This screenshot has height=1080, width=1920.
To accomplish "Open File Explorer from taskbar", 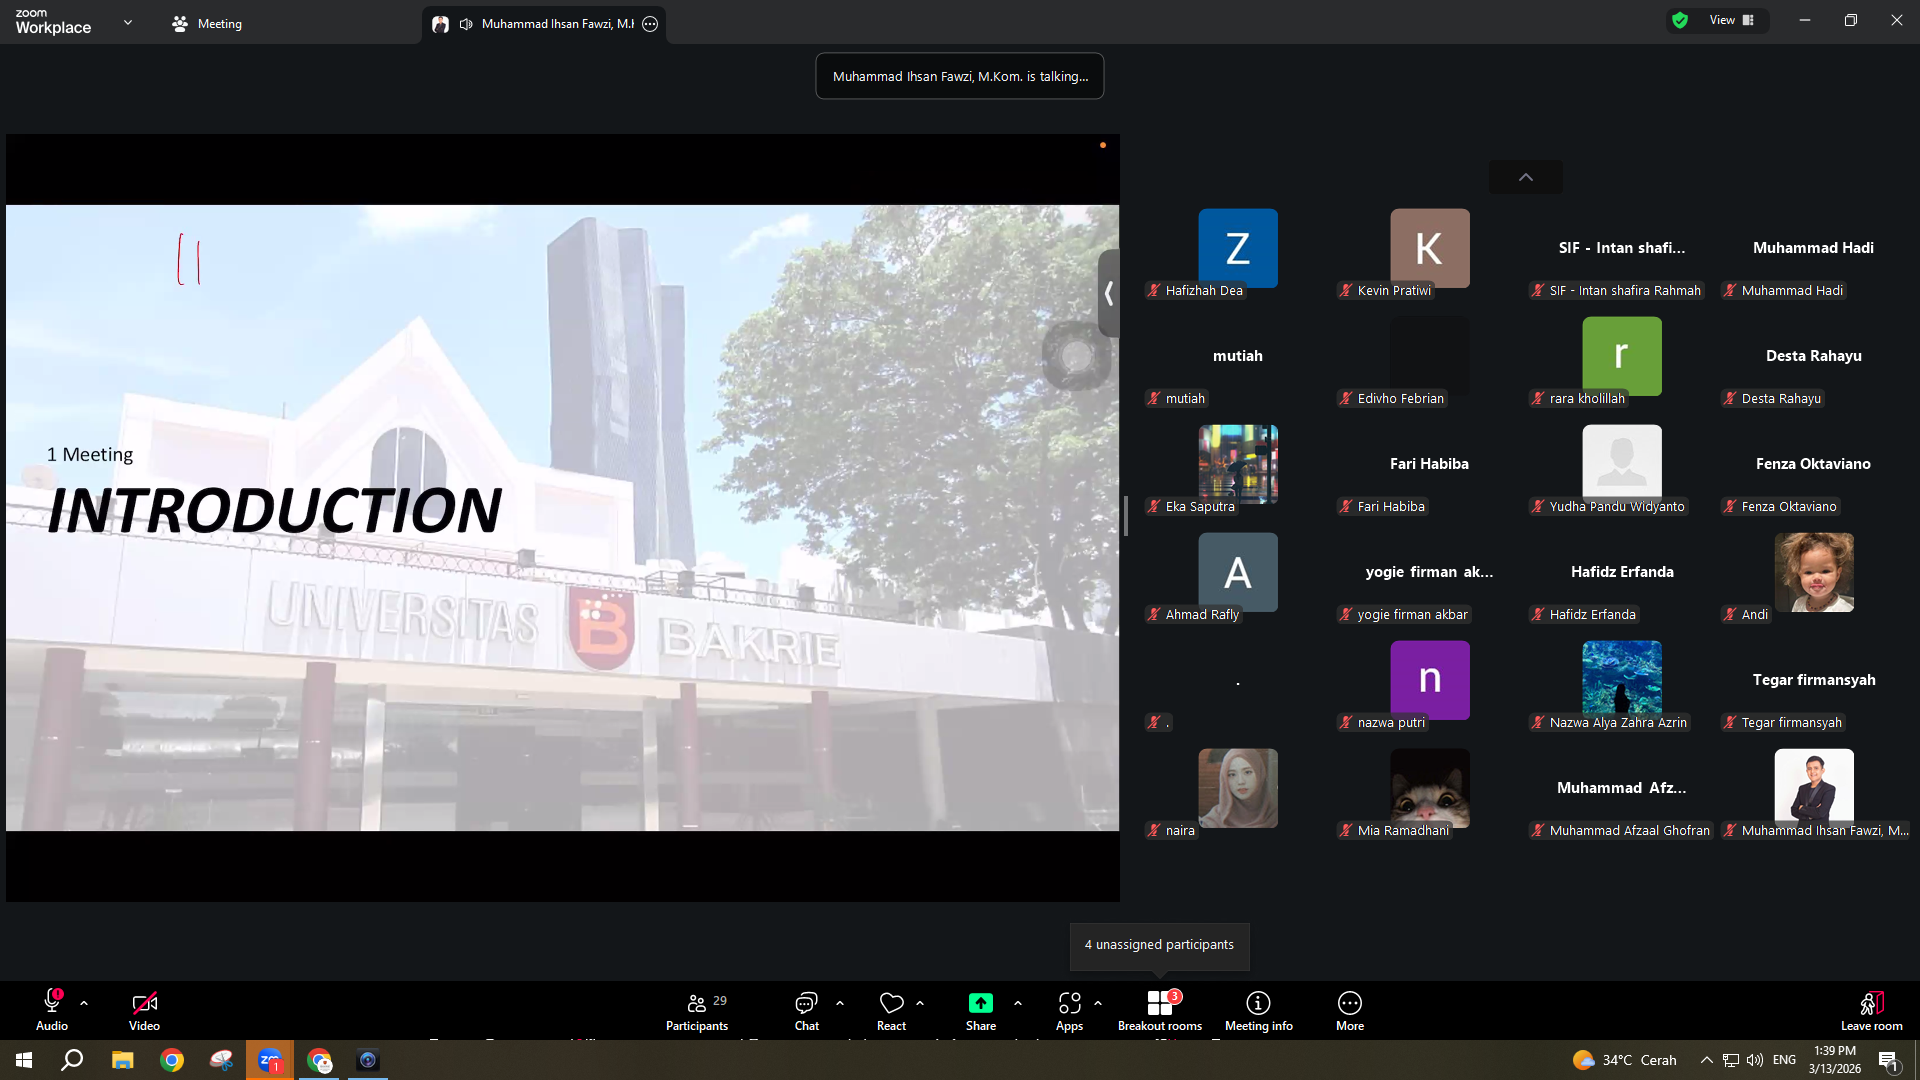I will 122,1060.
